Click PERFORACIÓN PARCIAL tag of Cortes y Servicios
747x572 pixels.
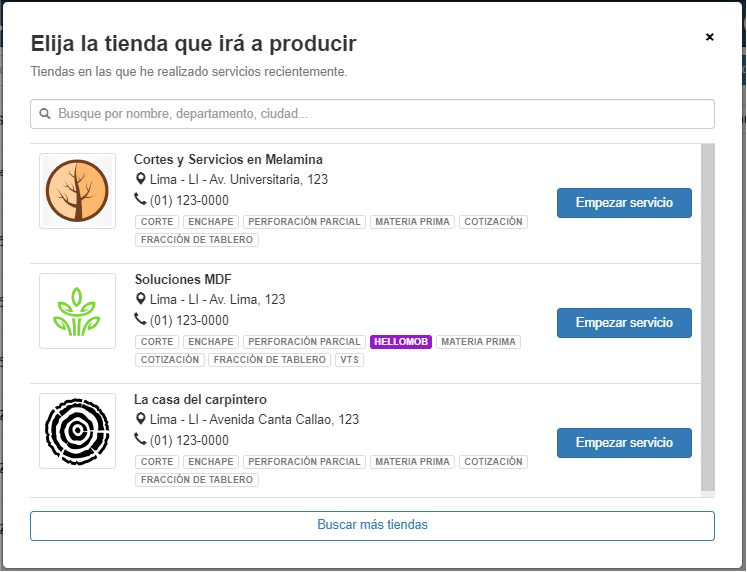pyautogui.click(x=304, y=222)
